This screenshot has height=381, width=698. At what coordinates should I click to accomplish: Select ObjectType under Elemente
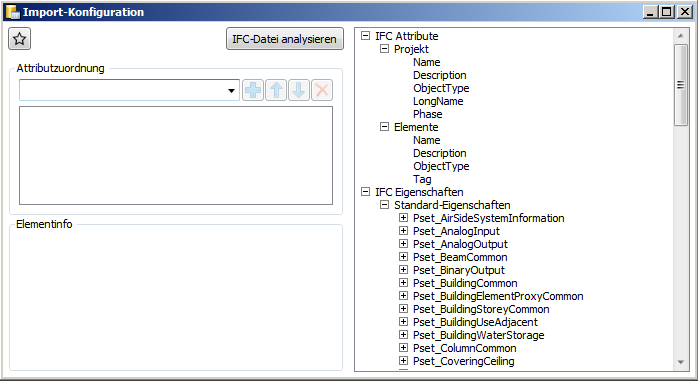click(x=441, y=166)
